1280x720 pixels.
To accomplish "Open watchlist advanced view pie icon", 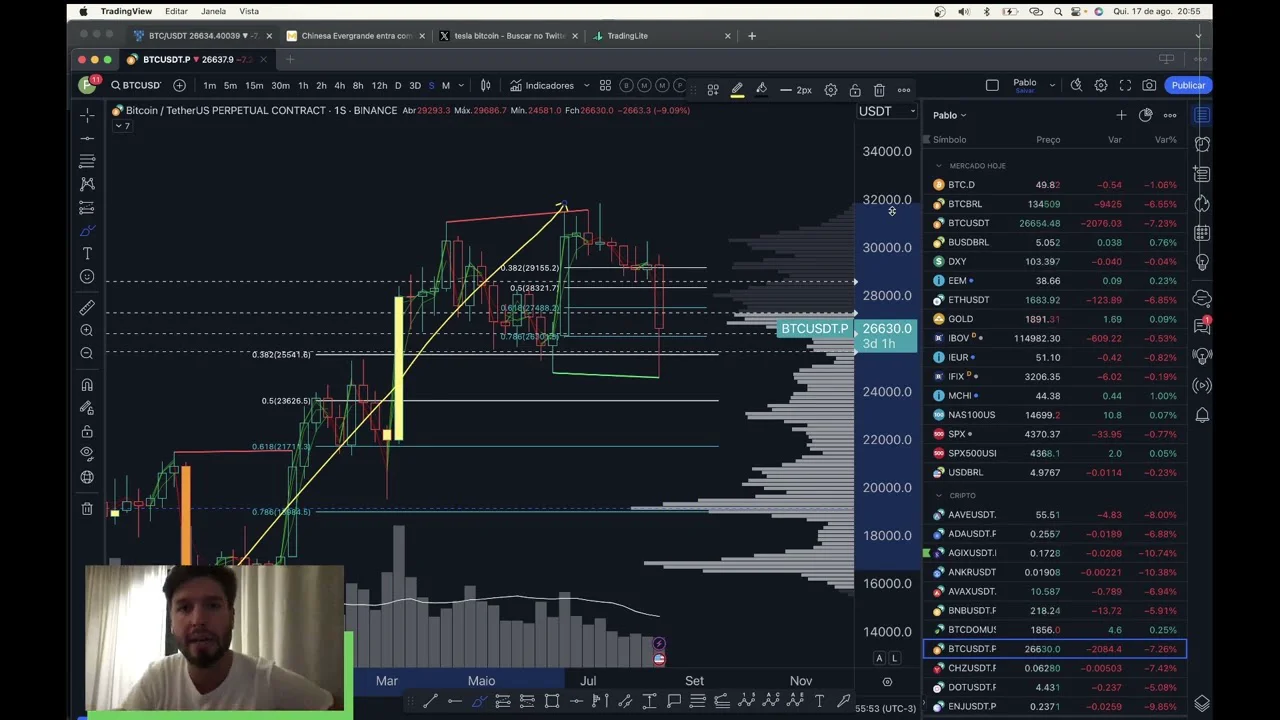I will pos(1146,116).
